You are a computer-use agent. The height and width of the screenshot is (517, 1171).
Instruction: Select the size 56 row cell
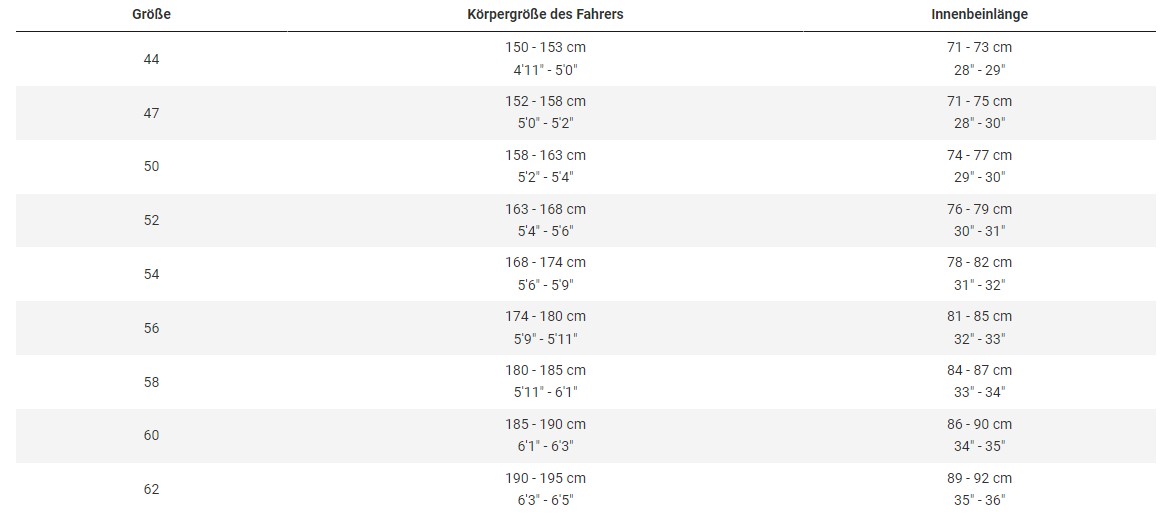tap(152, 328)
